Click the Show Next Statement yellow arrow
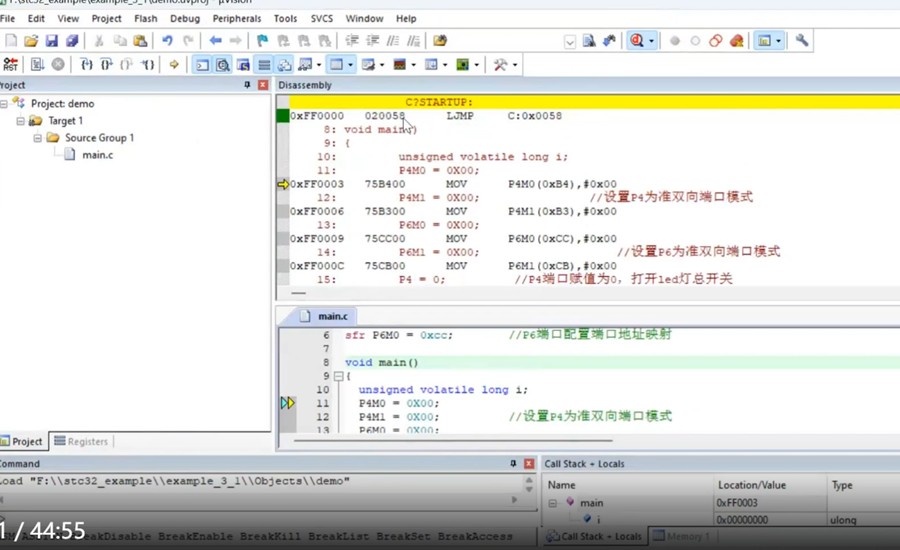900x550 pixels. (x=174, y=65)
